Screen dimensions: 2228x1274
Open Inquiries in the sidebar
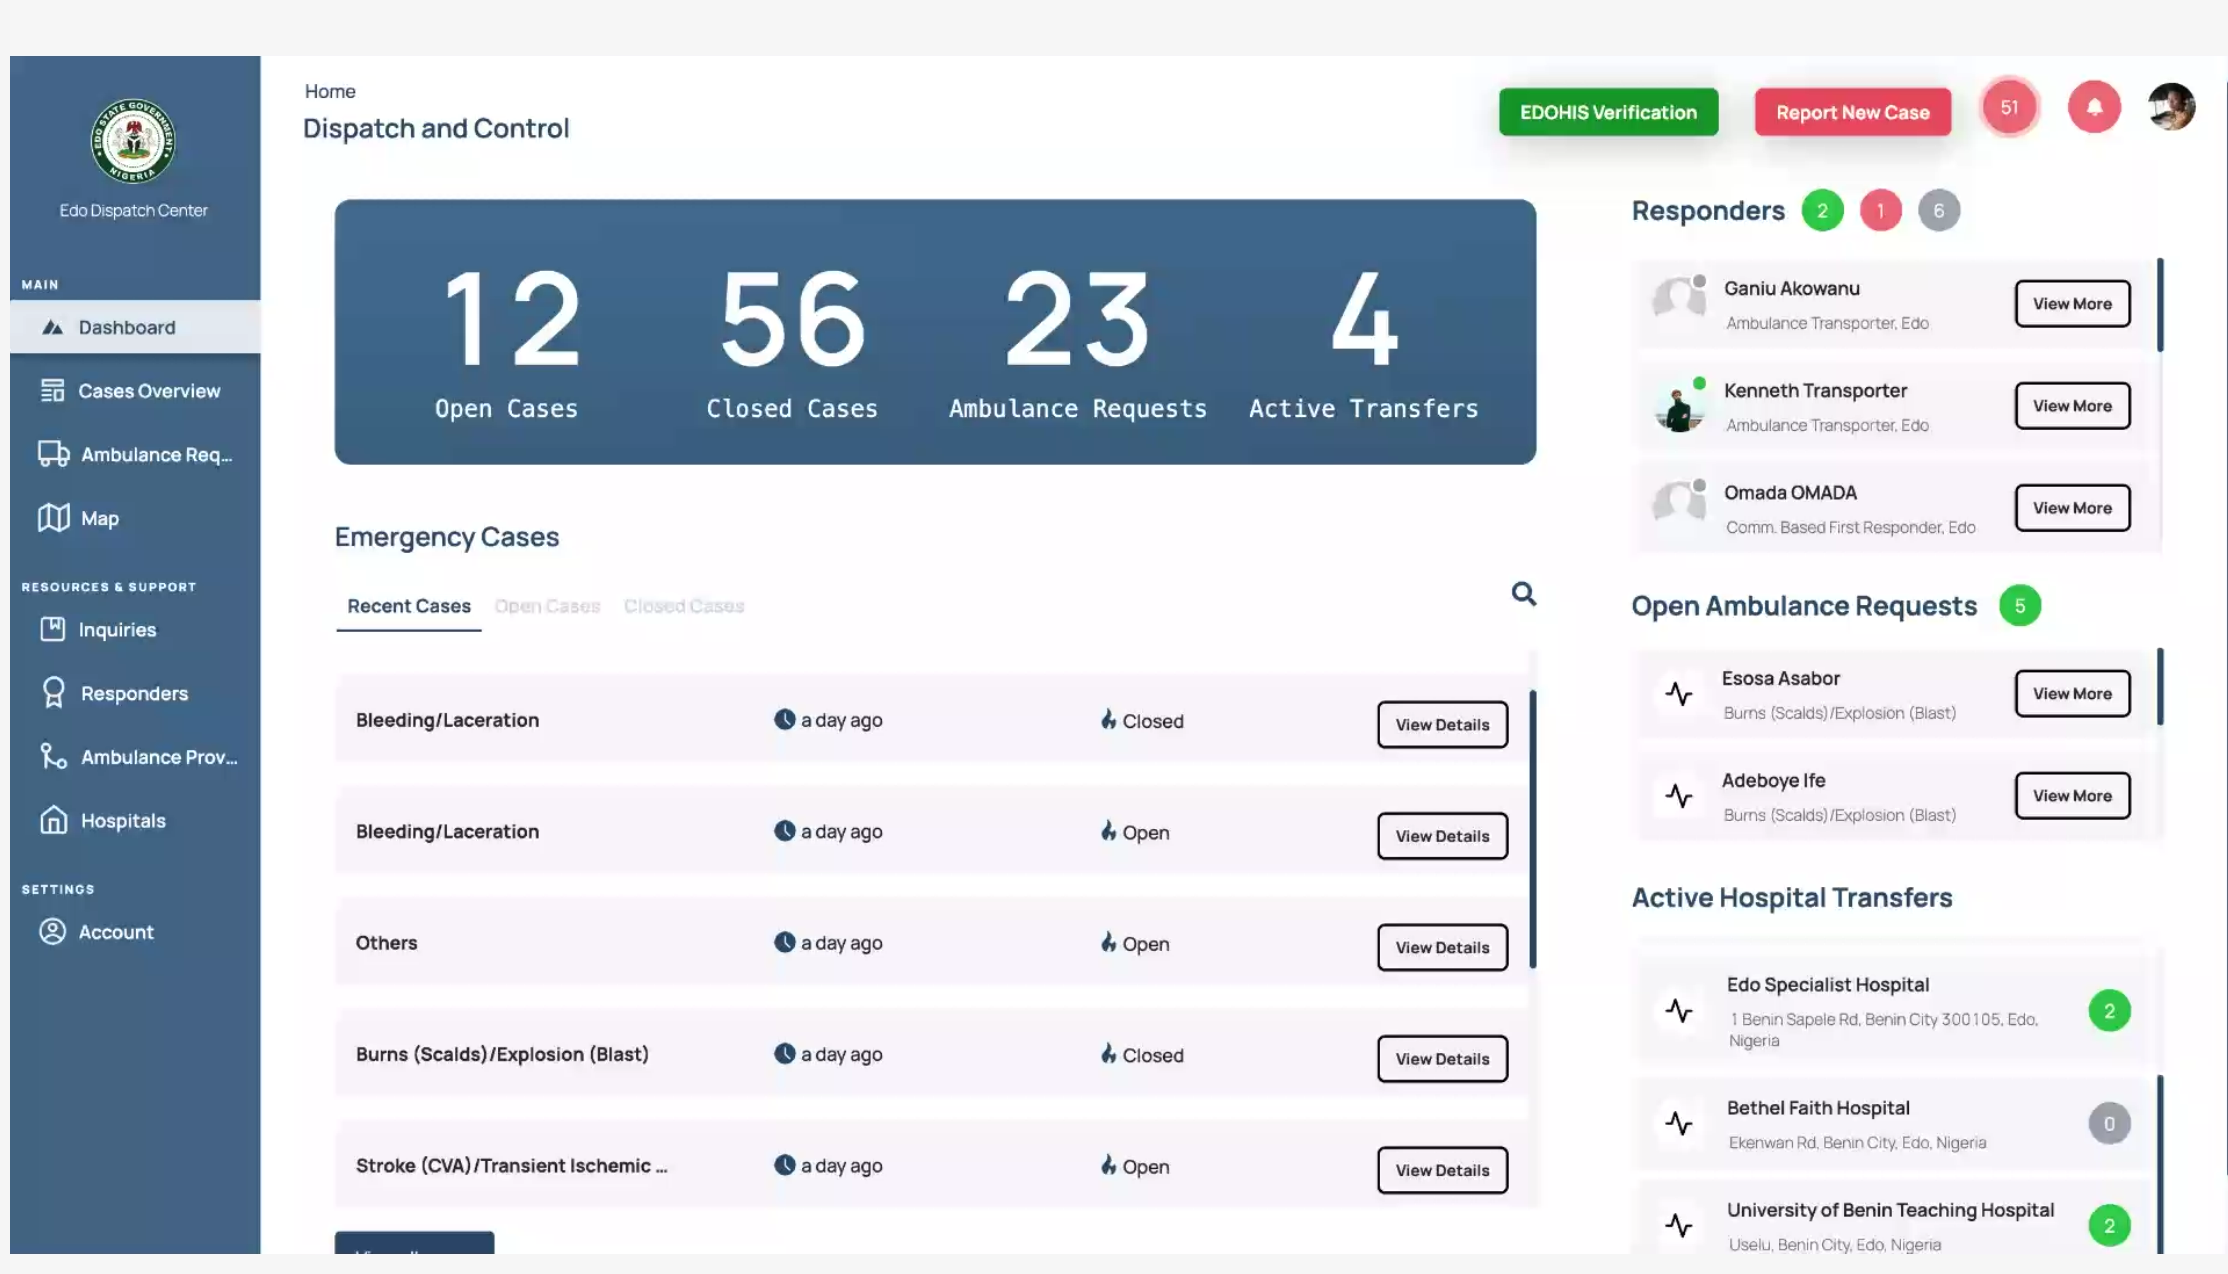[117, 630]
